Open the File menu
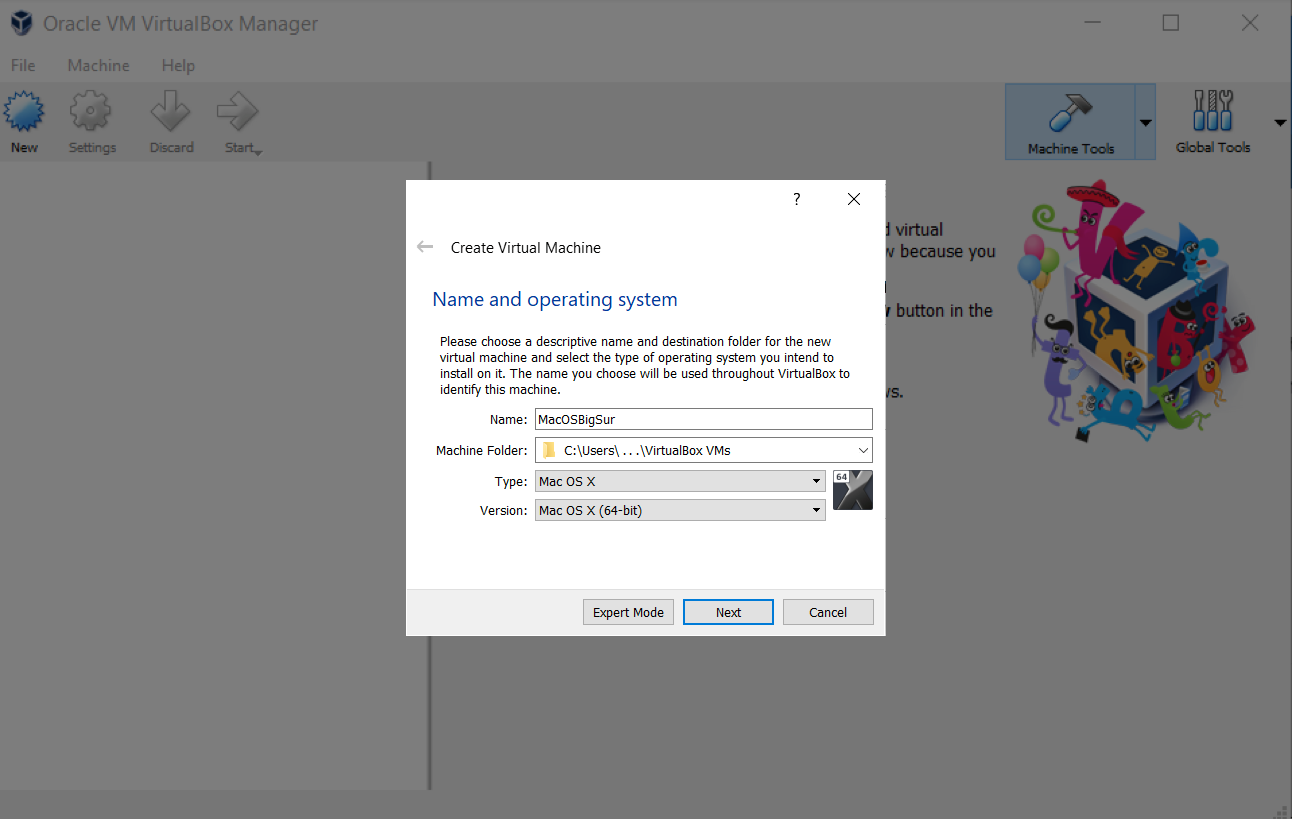The image size is (1292, 819). pos(23,65)
